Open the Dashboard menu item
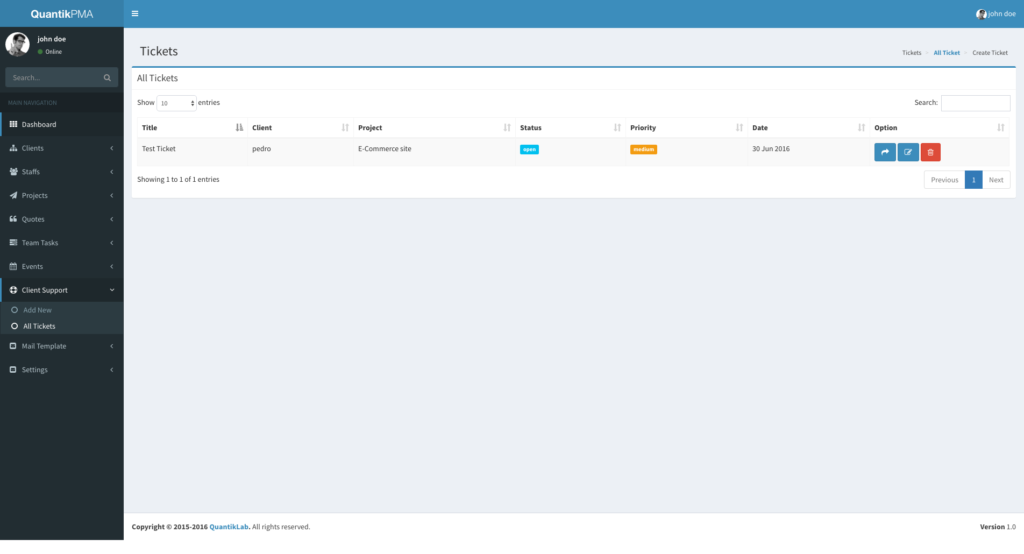This screenshot has width=1024, height=554. point(61,124)
